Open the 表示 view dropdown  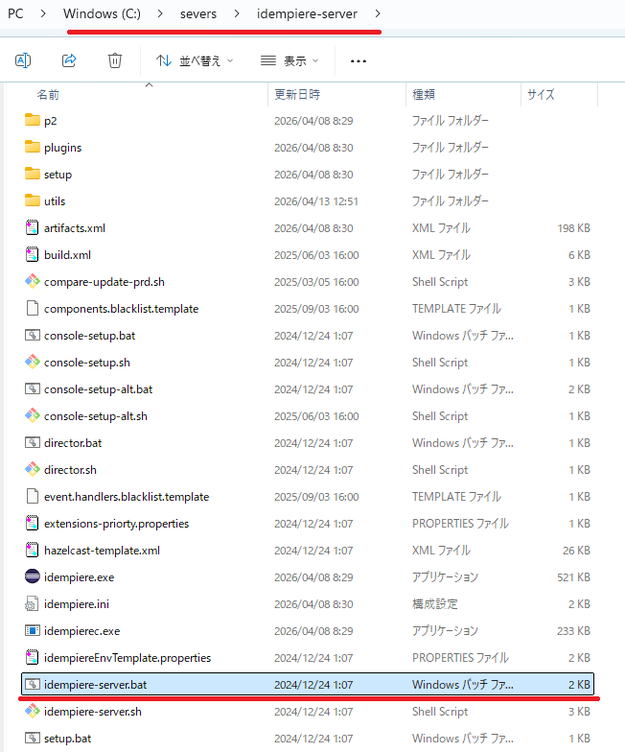click(x=289, y=61)
